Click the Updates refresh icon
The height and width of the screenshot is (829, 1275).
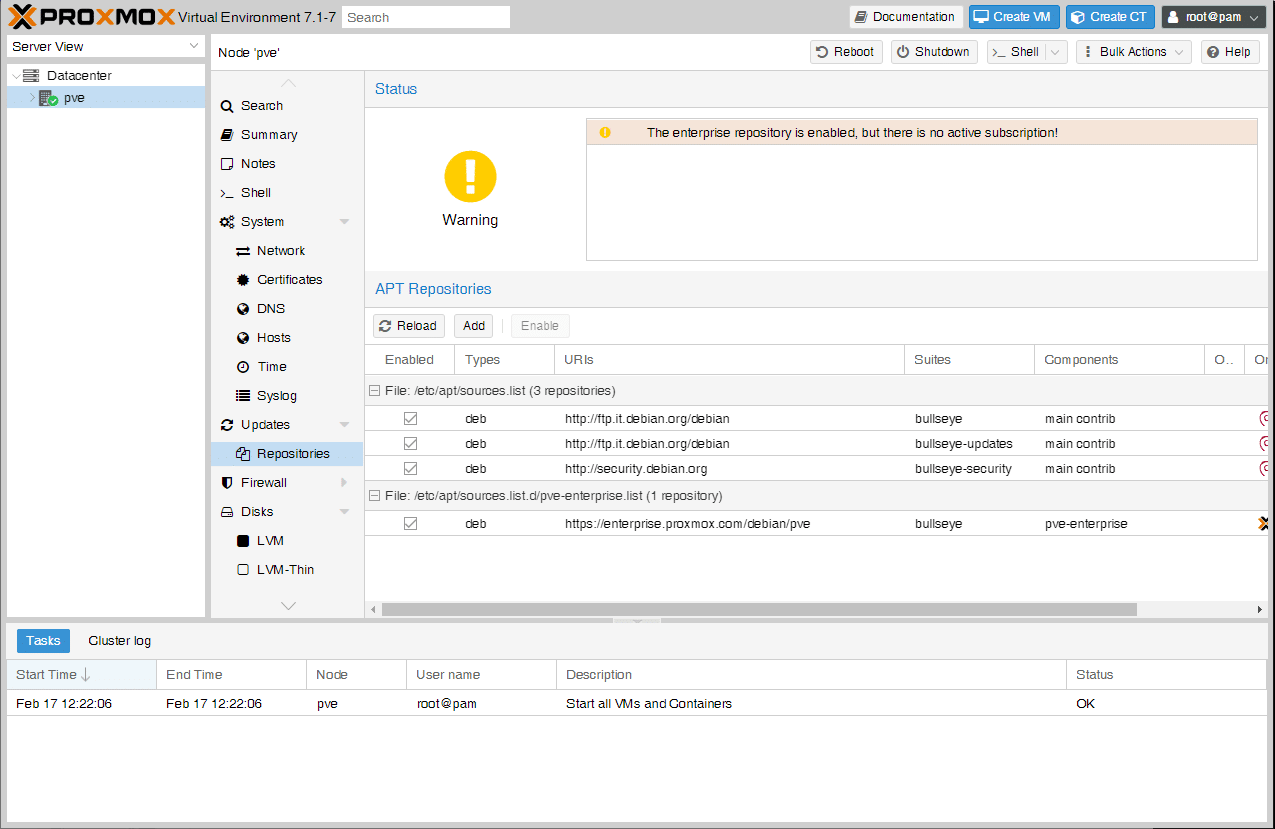click(x=227, y=425)
